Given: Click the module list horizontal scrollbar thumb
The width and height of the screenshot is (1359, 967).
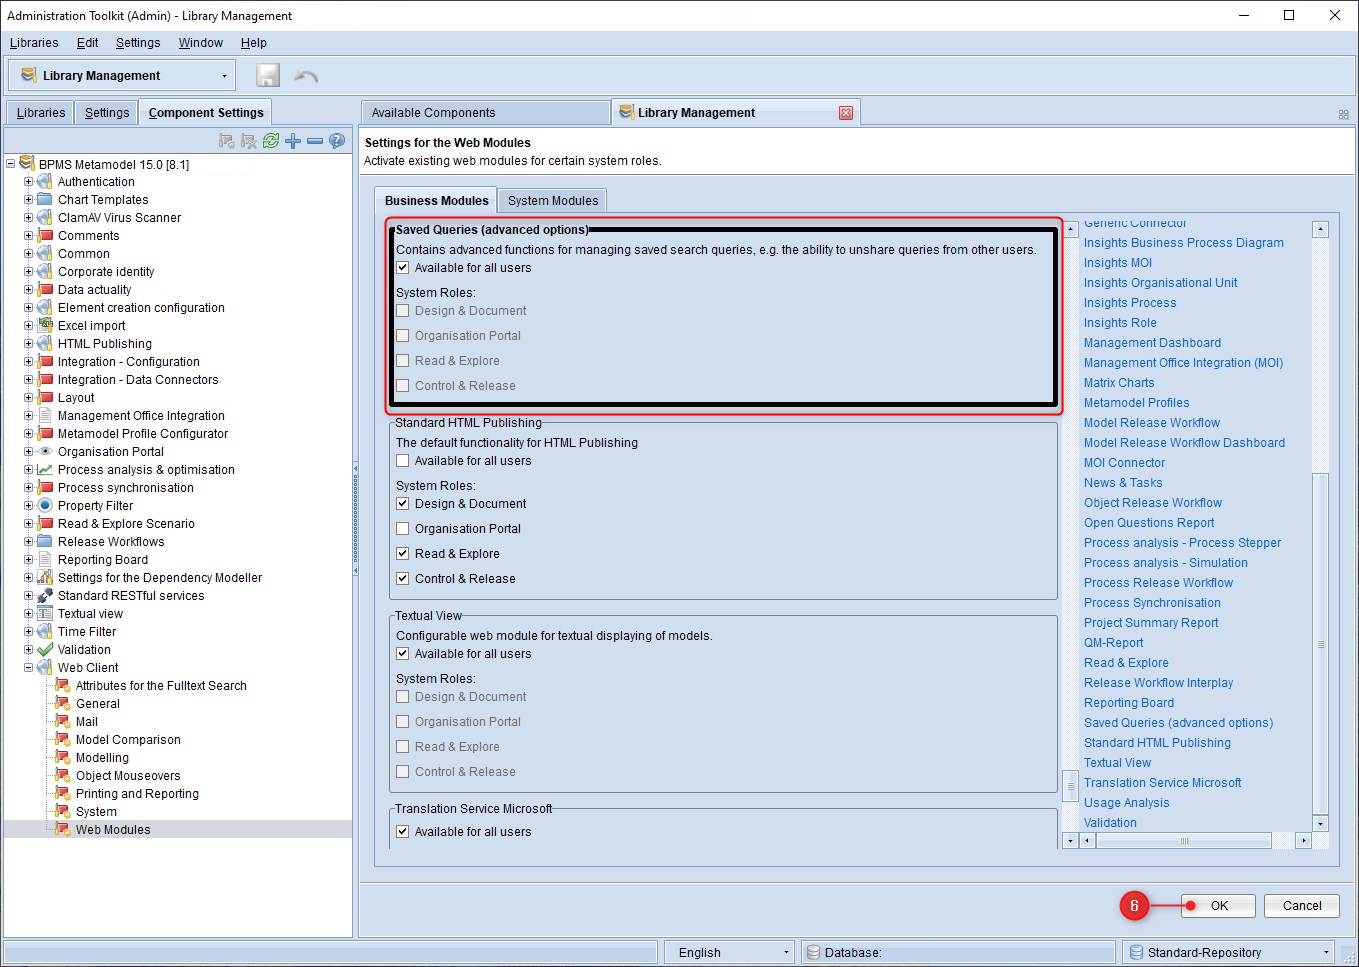Looking at the screenshot, I should tap(1184, 841).
